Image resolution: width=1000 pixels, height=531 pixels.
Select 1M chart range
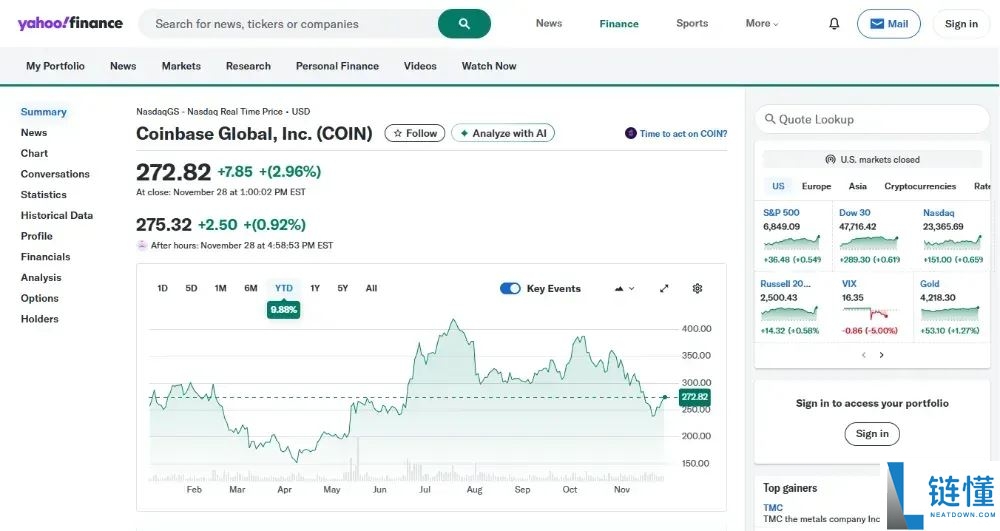pos(221,288)
